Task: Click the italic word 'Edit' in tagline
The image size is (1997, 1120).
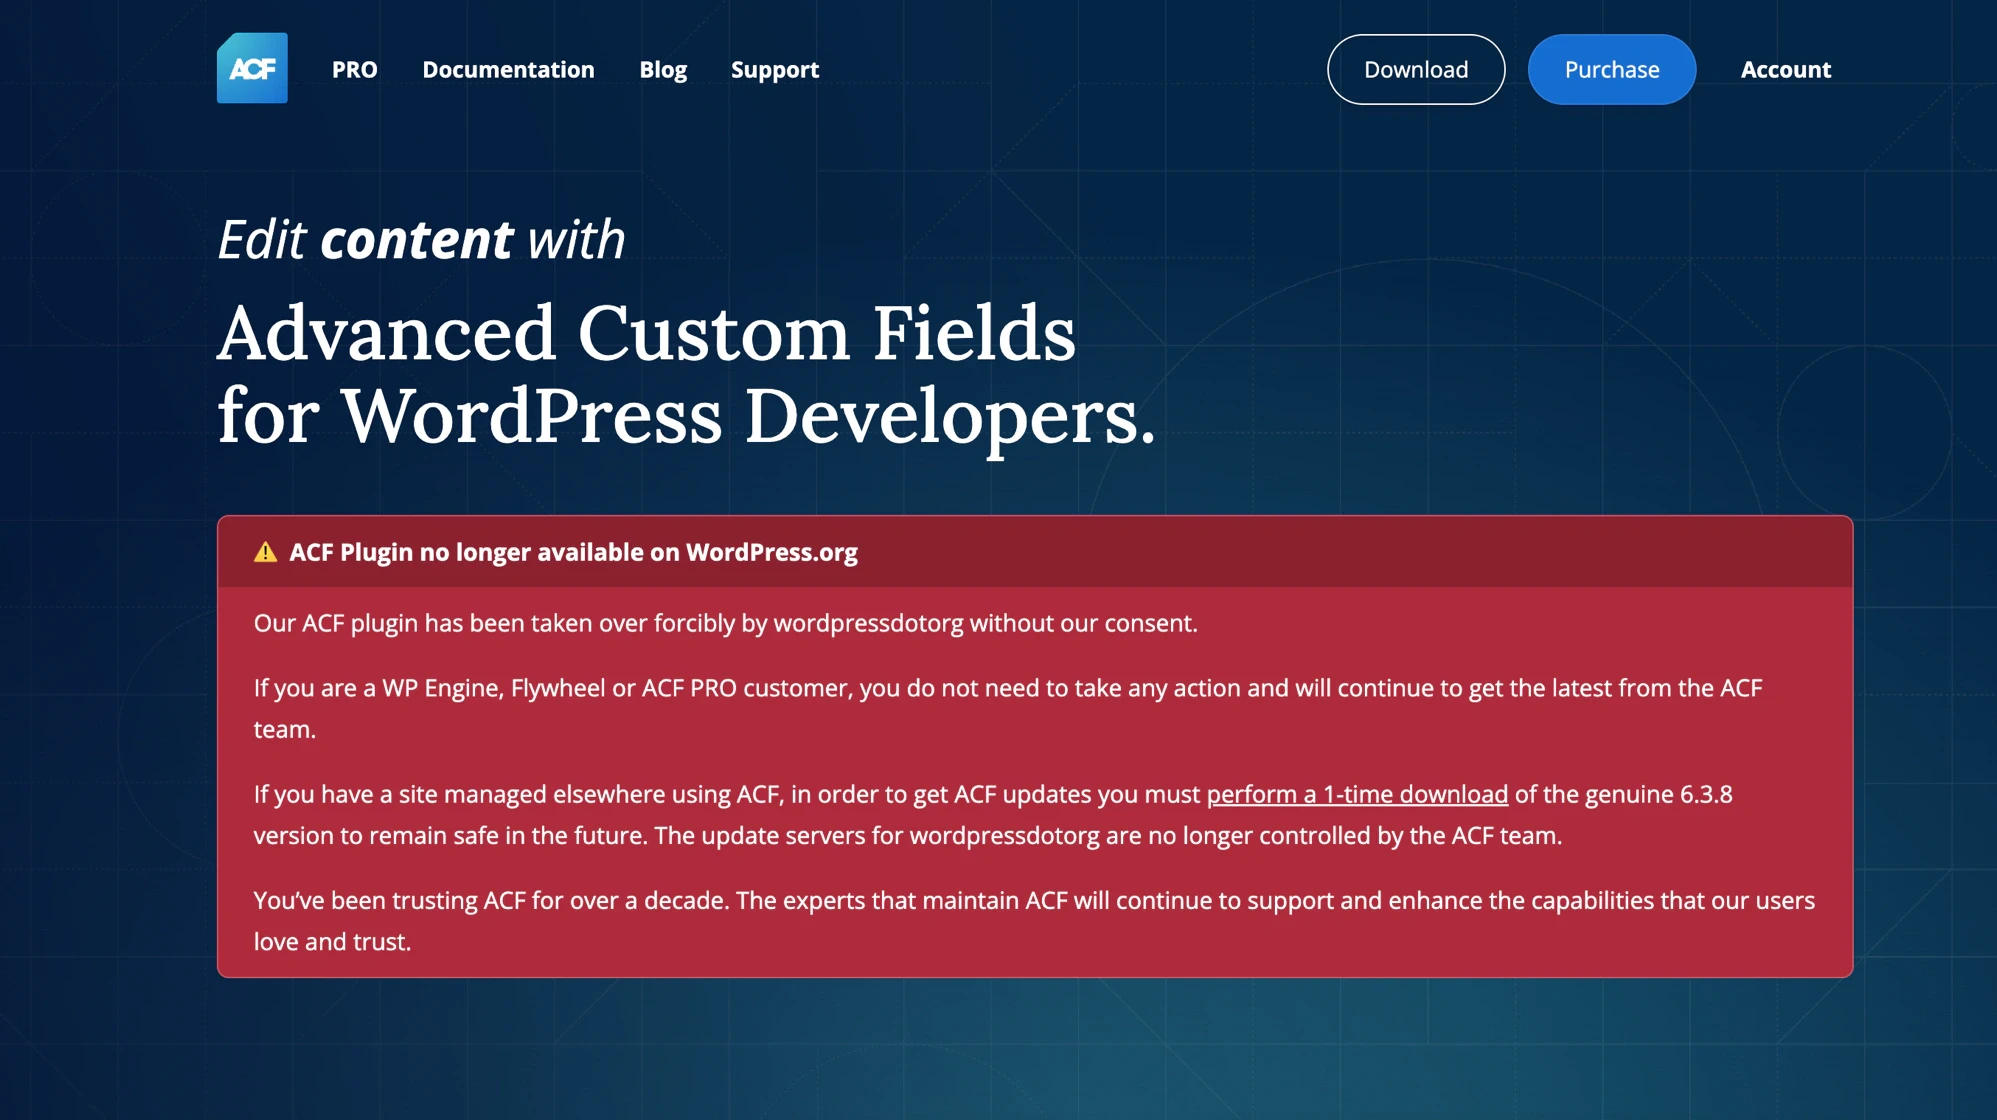Action: point(261,240)
